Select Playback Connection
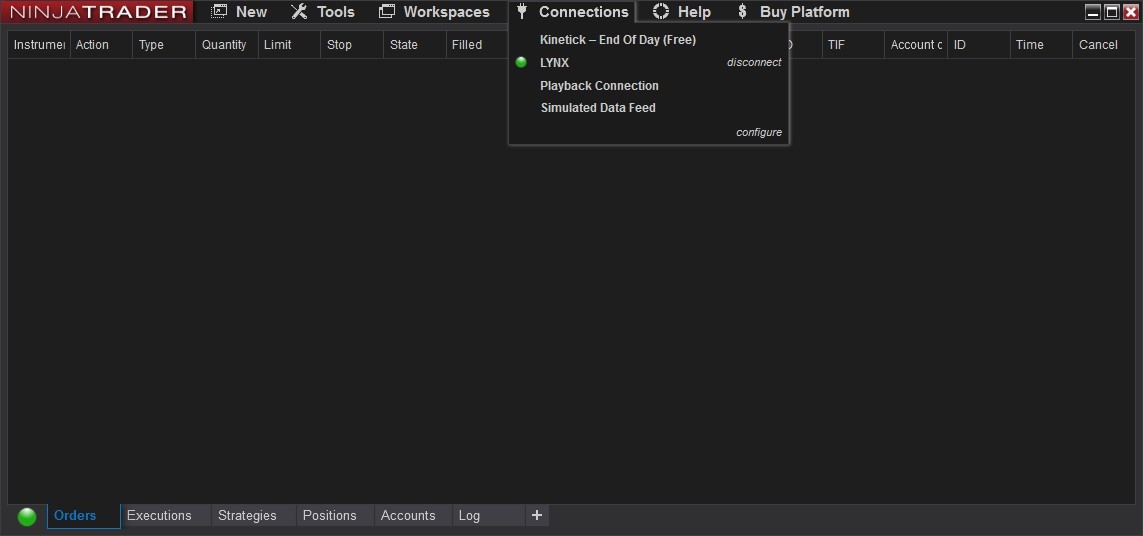The height and width of the screenshot is (536, 1143). tap(599, 85)
